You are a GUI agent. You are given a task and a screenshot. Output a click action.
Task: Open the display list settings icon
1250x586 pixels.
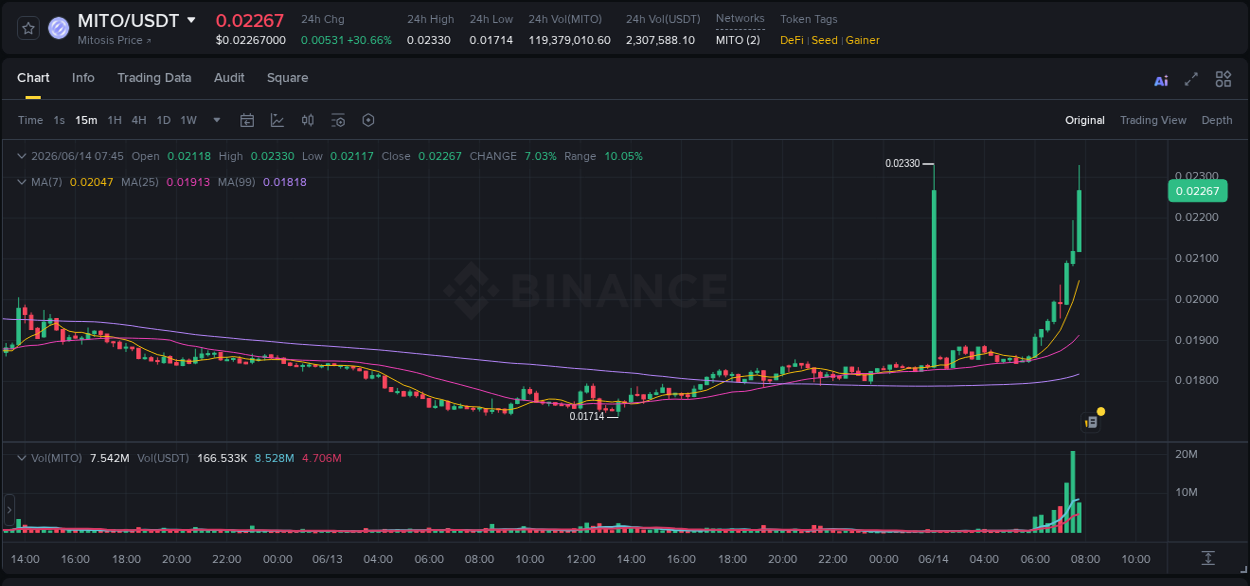click(x=338, y=120)
